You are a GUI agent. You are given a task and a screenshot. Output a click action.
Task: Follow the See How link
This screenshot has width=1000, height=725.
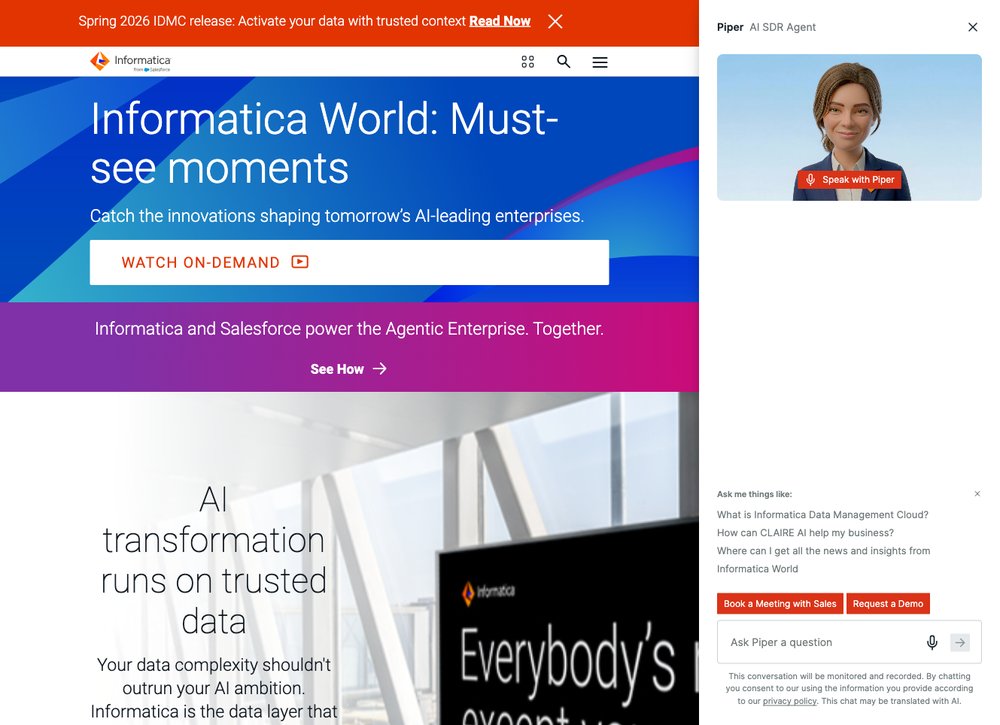pyautogui.click(x=348, y=369)
